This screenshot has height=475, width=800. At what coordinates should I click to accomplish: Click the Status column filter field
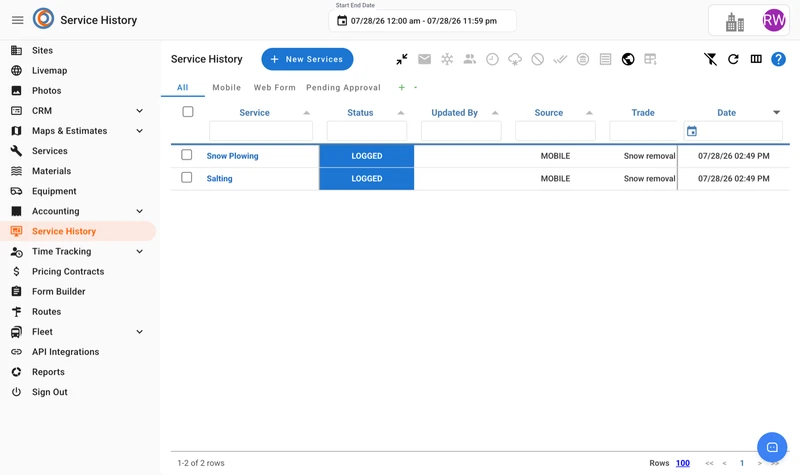(367, 131)
